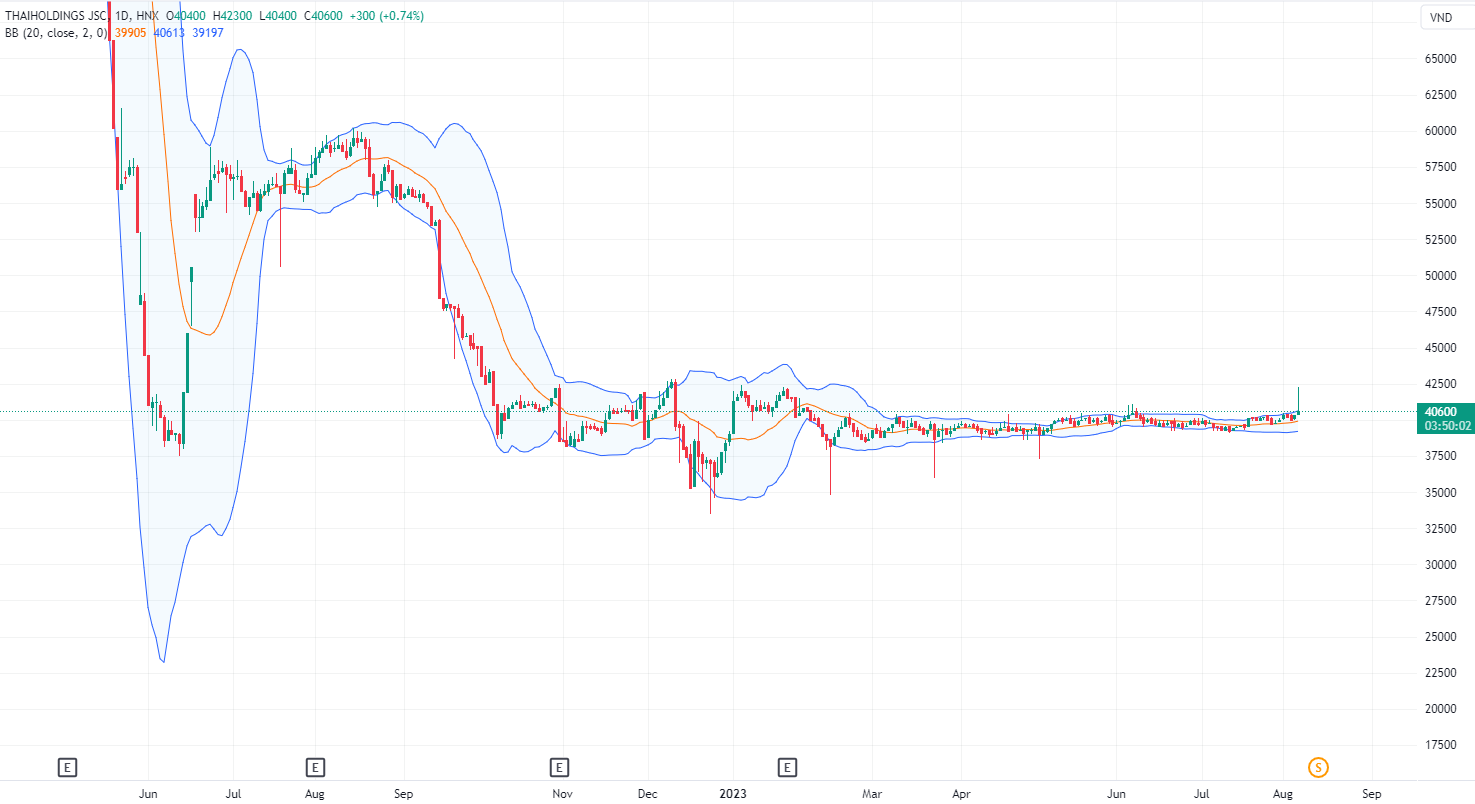The image size is (1475, 804).
Task: Click the L40400 low value
Action: [x=277, y=16]
